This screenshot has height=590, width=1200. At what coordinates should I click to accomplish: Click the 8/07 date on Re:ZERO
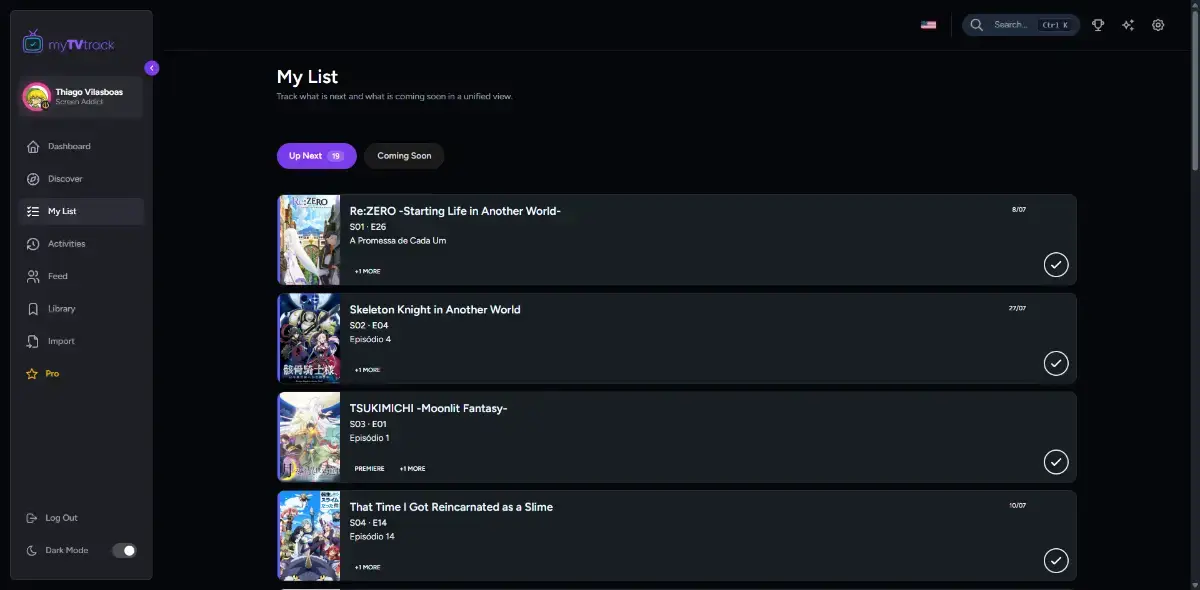coord(1019,209)
